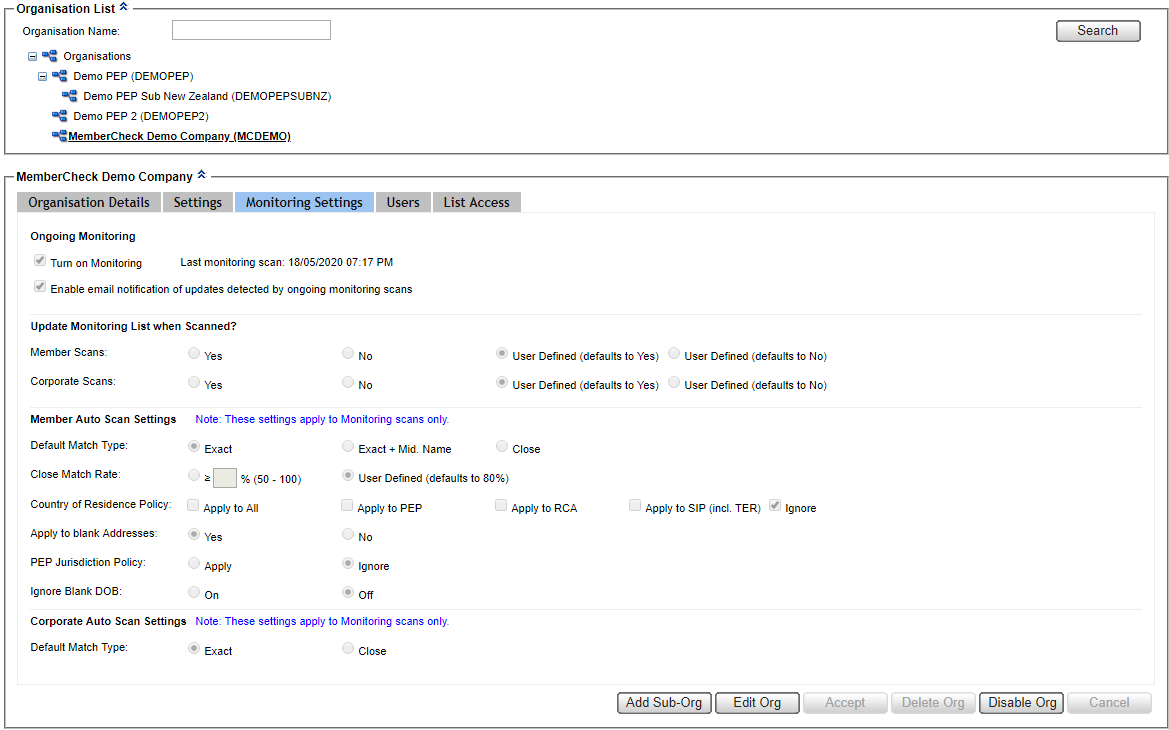The image size is (1169, 730).
Task: Click the Delete Org button
Action: [933, 702]
